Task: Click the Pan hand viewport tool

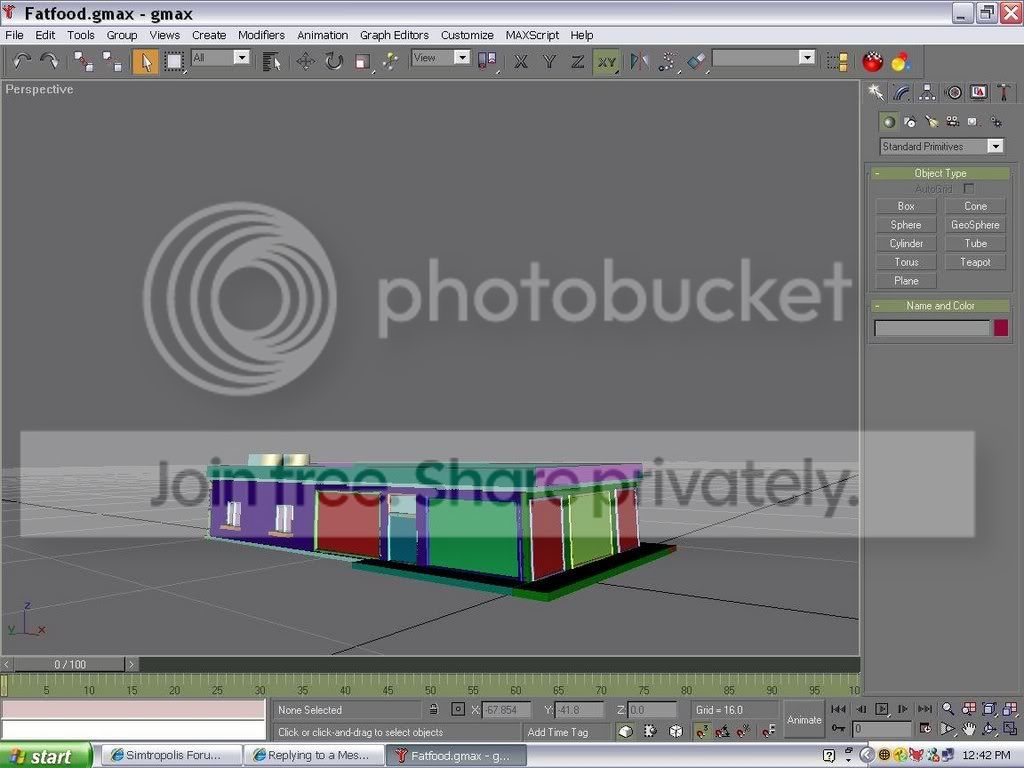Action: point(968,729)
